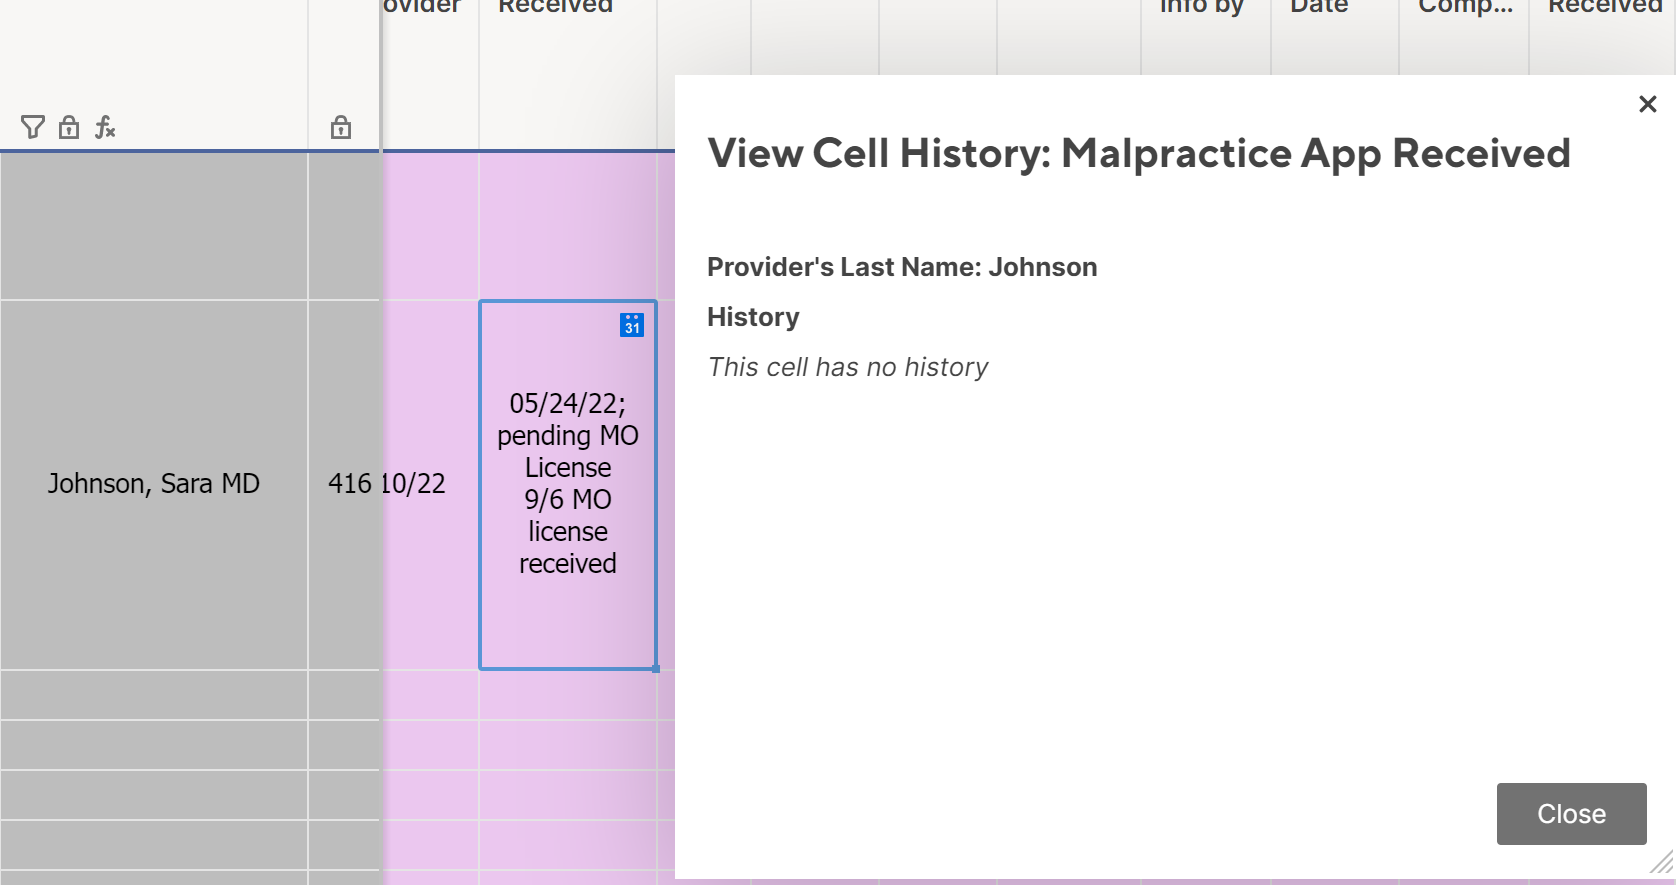Click the filter funnel icon in column header
This screenshot has width=1676, height=885.
[x=33, y=127]
